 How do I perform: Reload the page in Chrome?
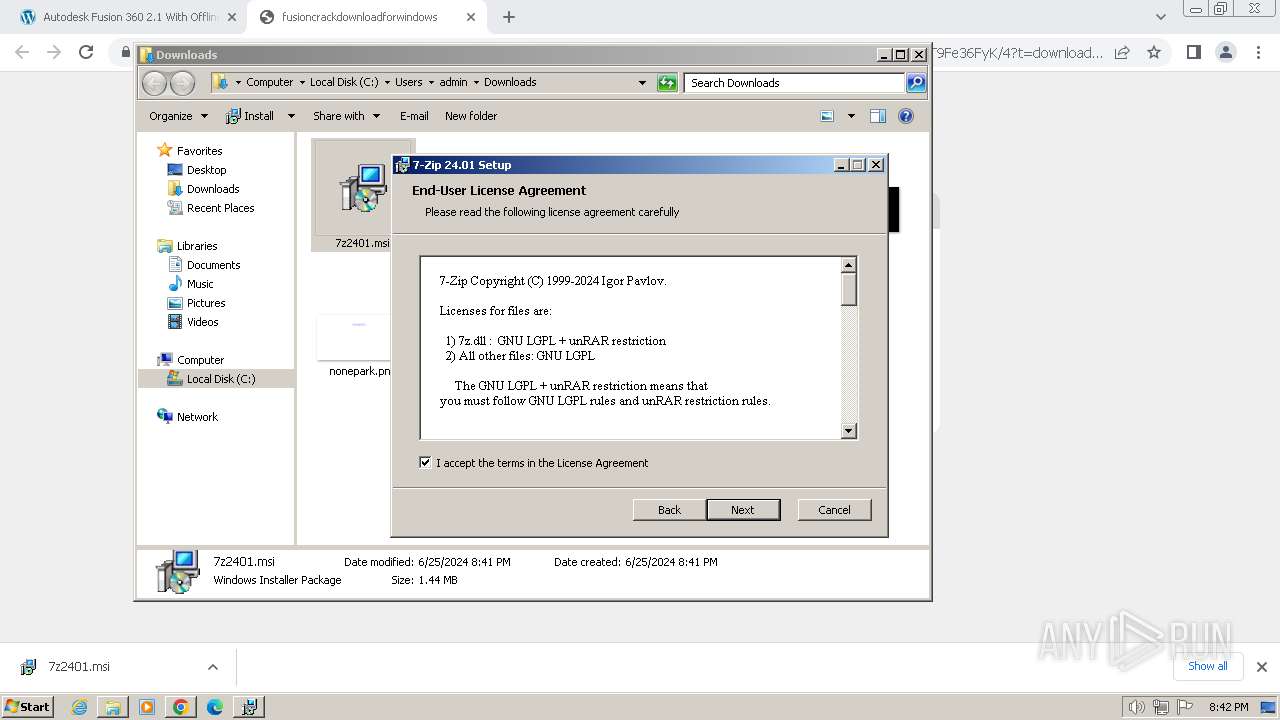pyautogui.click(x=86, y=52)
